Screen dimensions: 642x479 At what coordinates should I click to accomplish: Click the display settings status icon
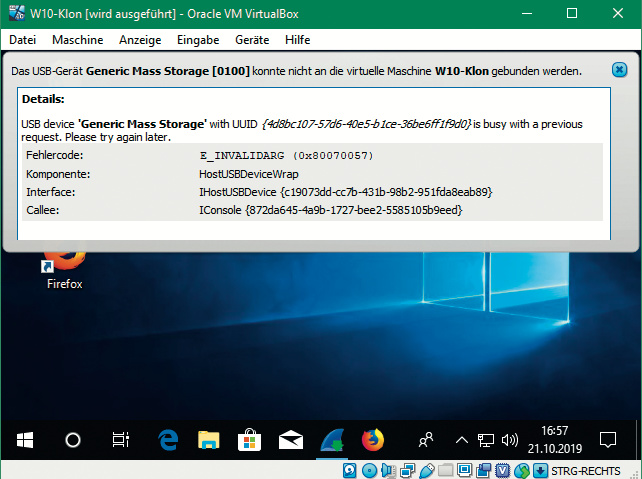pyautogui.click(x=465, y=469)
